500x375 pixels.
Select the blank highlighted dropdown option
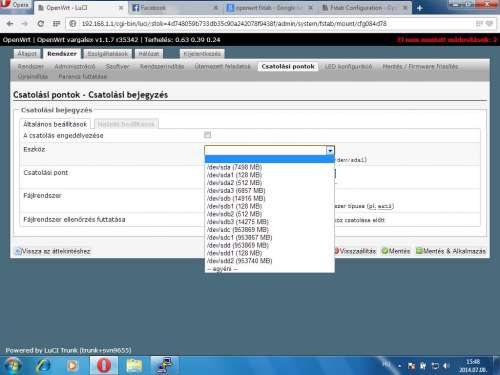[269, 159]
